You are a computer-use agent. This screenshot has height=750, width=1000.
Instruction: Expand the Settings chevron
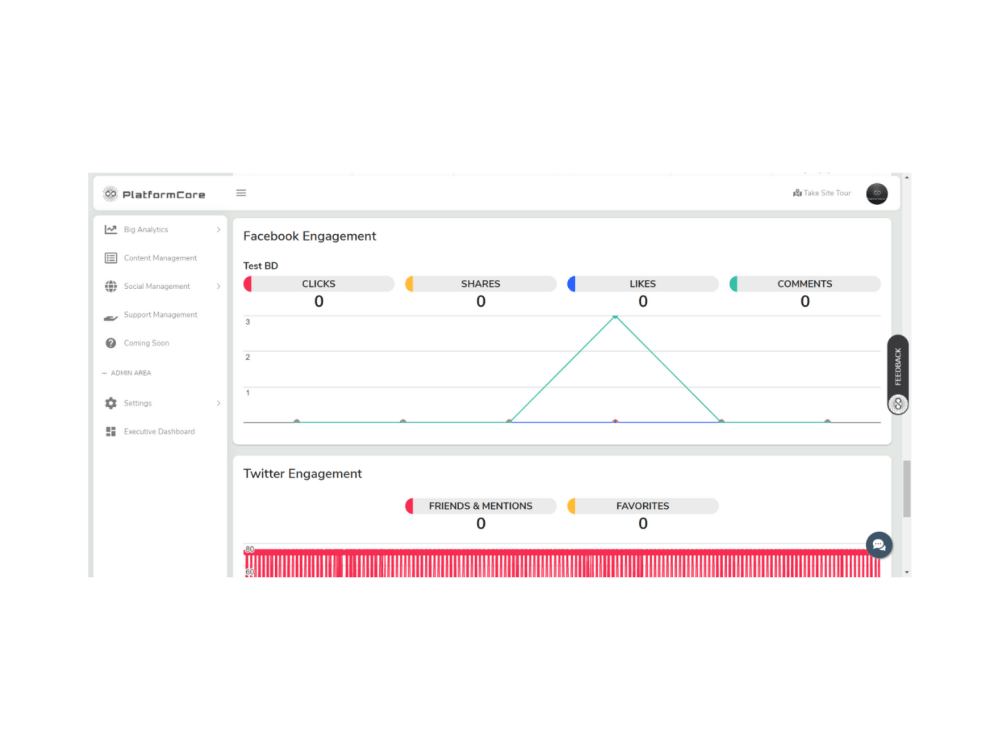pos(218,403)
